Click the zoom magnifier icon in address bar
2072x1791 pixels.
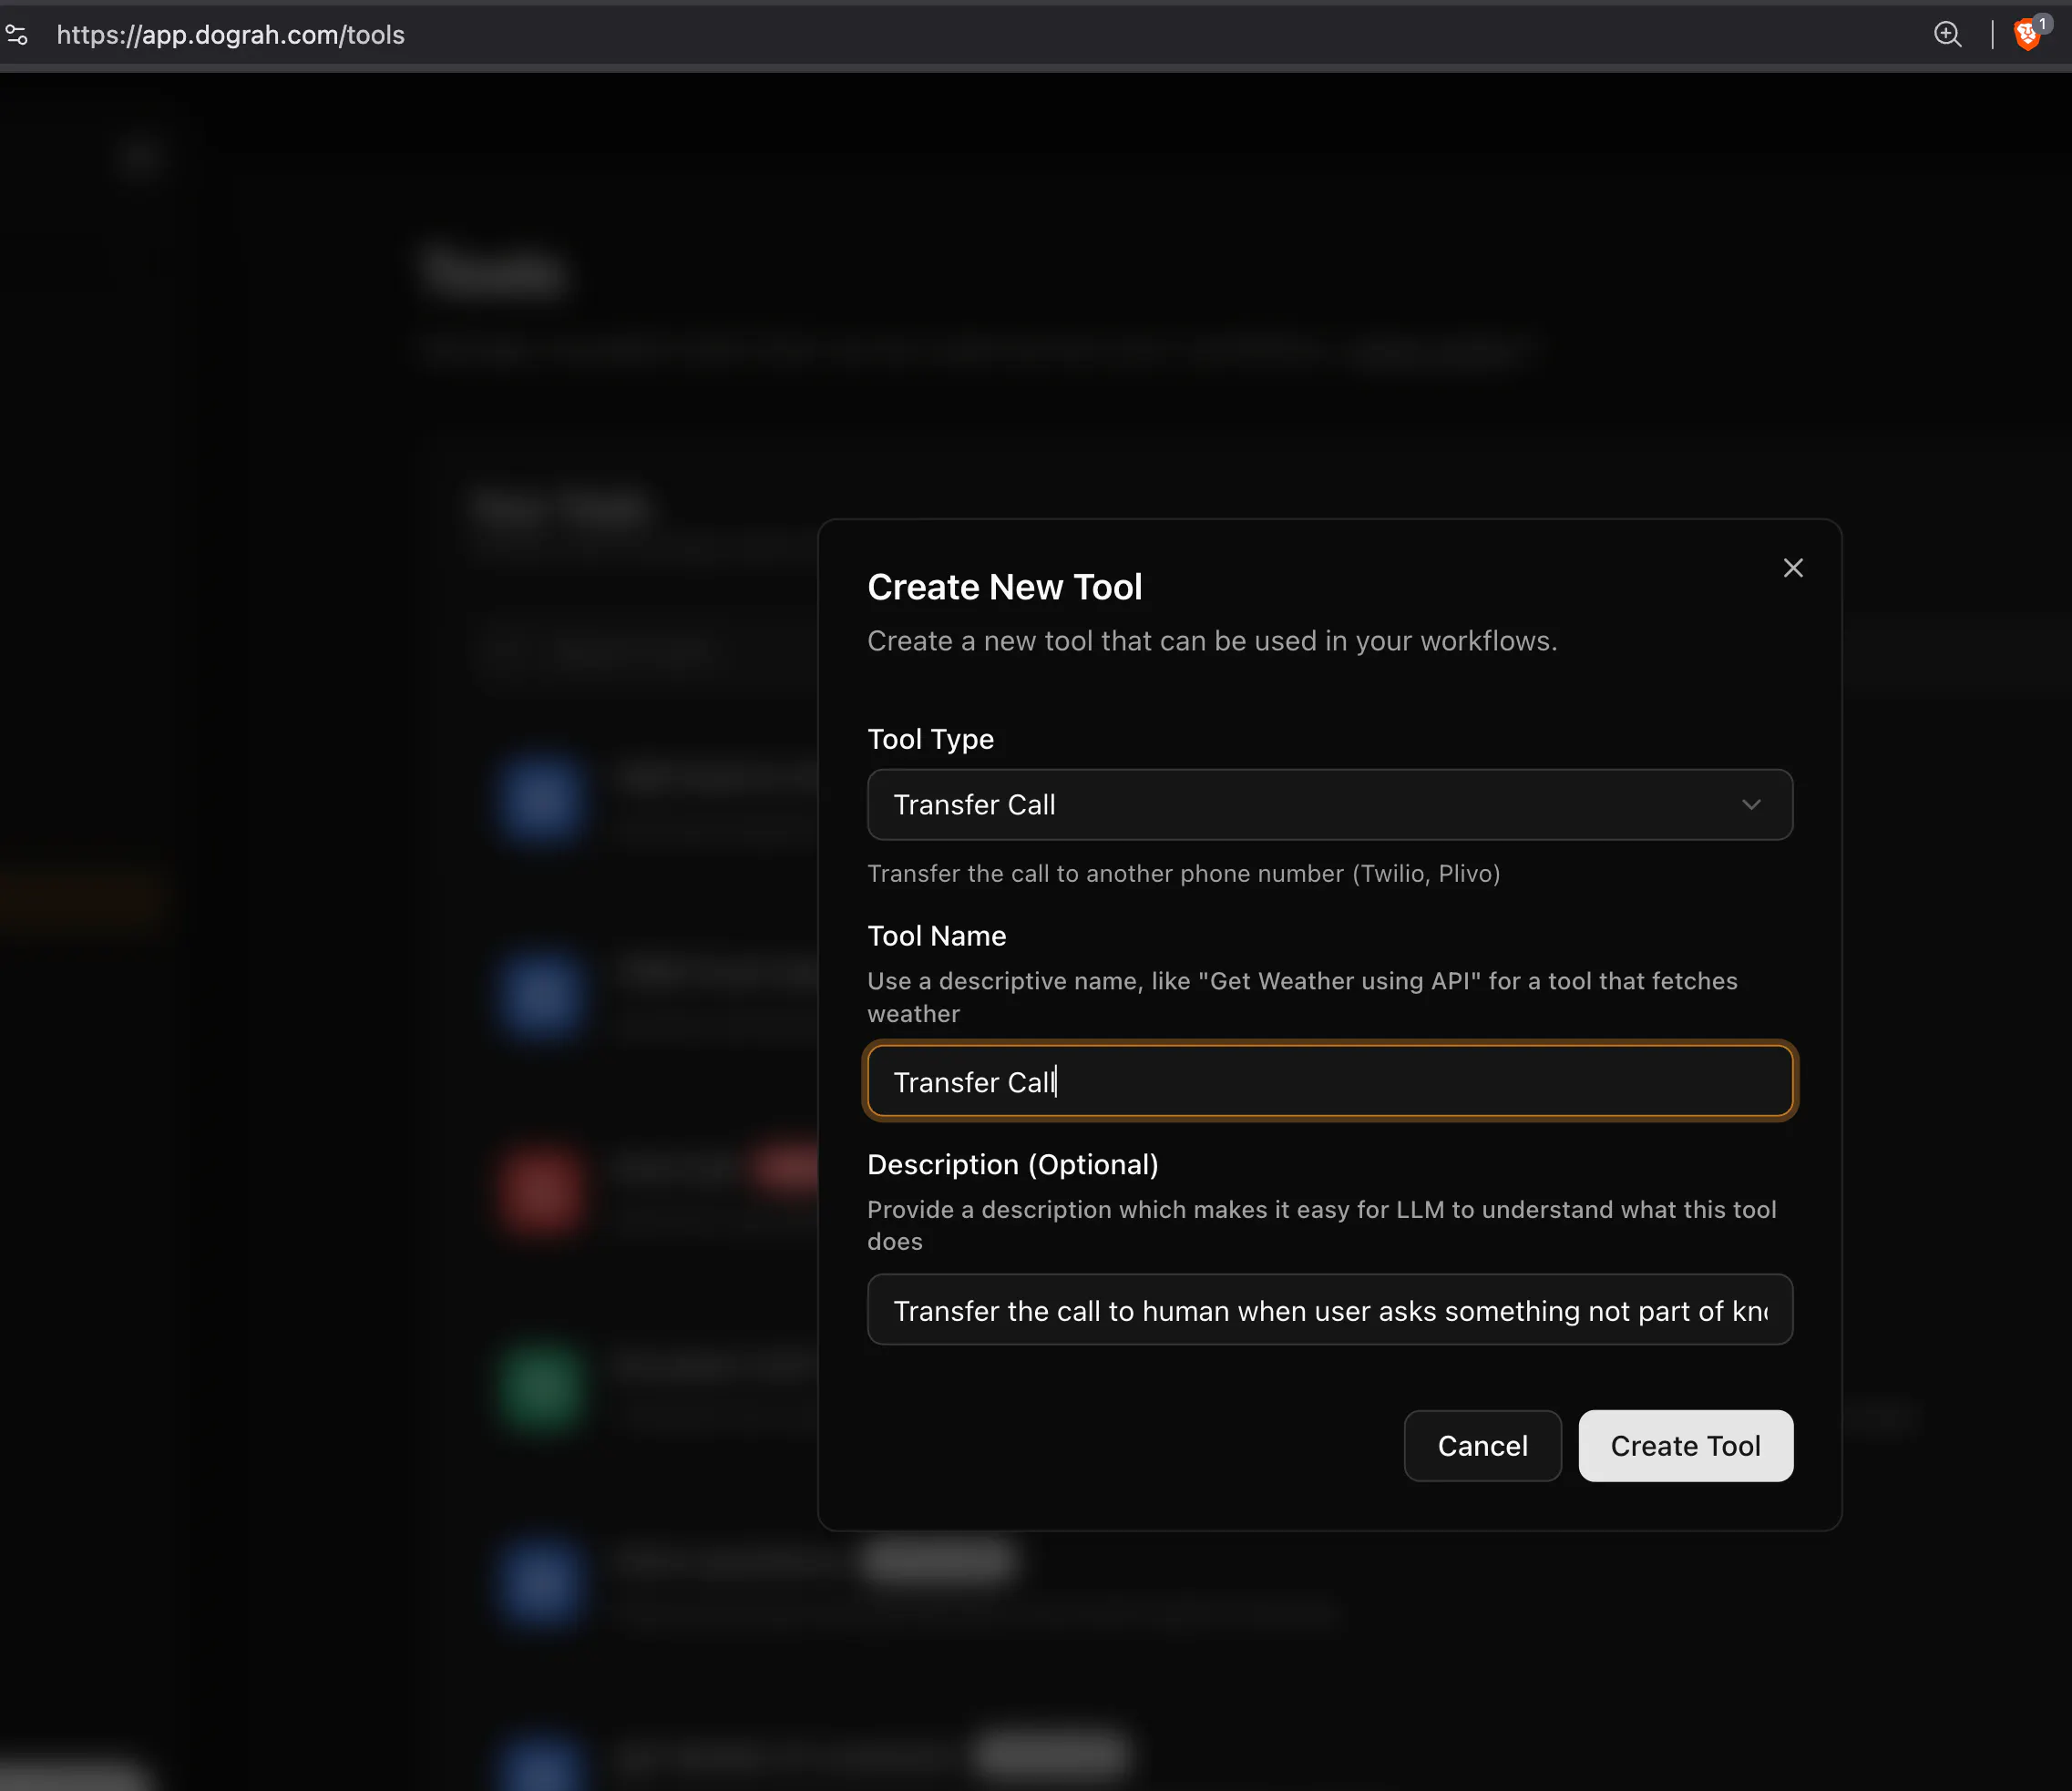pyautogui.click(x=1946, y=35)
